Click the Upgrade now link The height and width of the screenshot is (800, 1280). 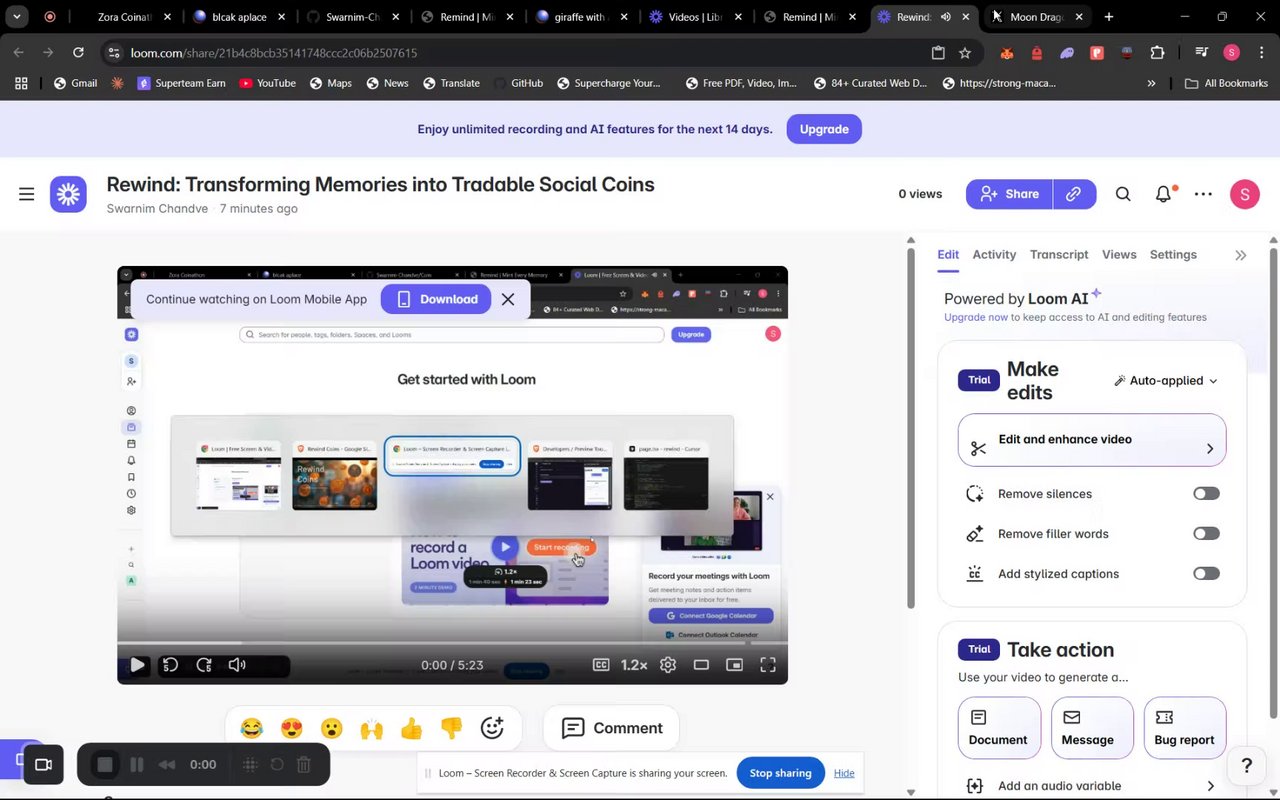976,317
